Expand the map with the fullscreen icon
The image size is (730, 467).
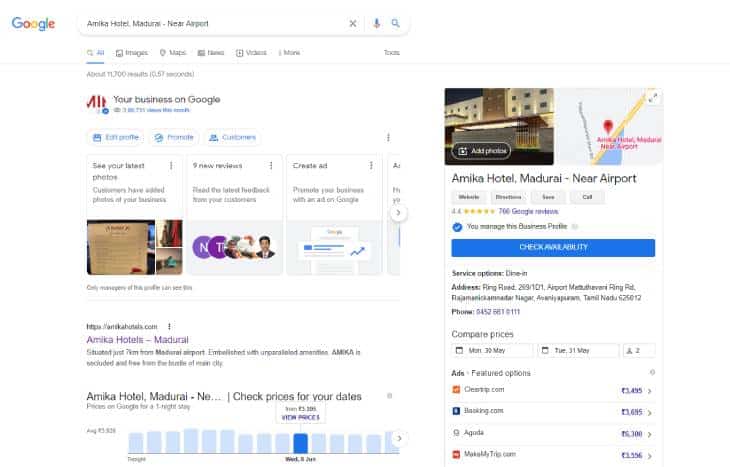point(653,97)
